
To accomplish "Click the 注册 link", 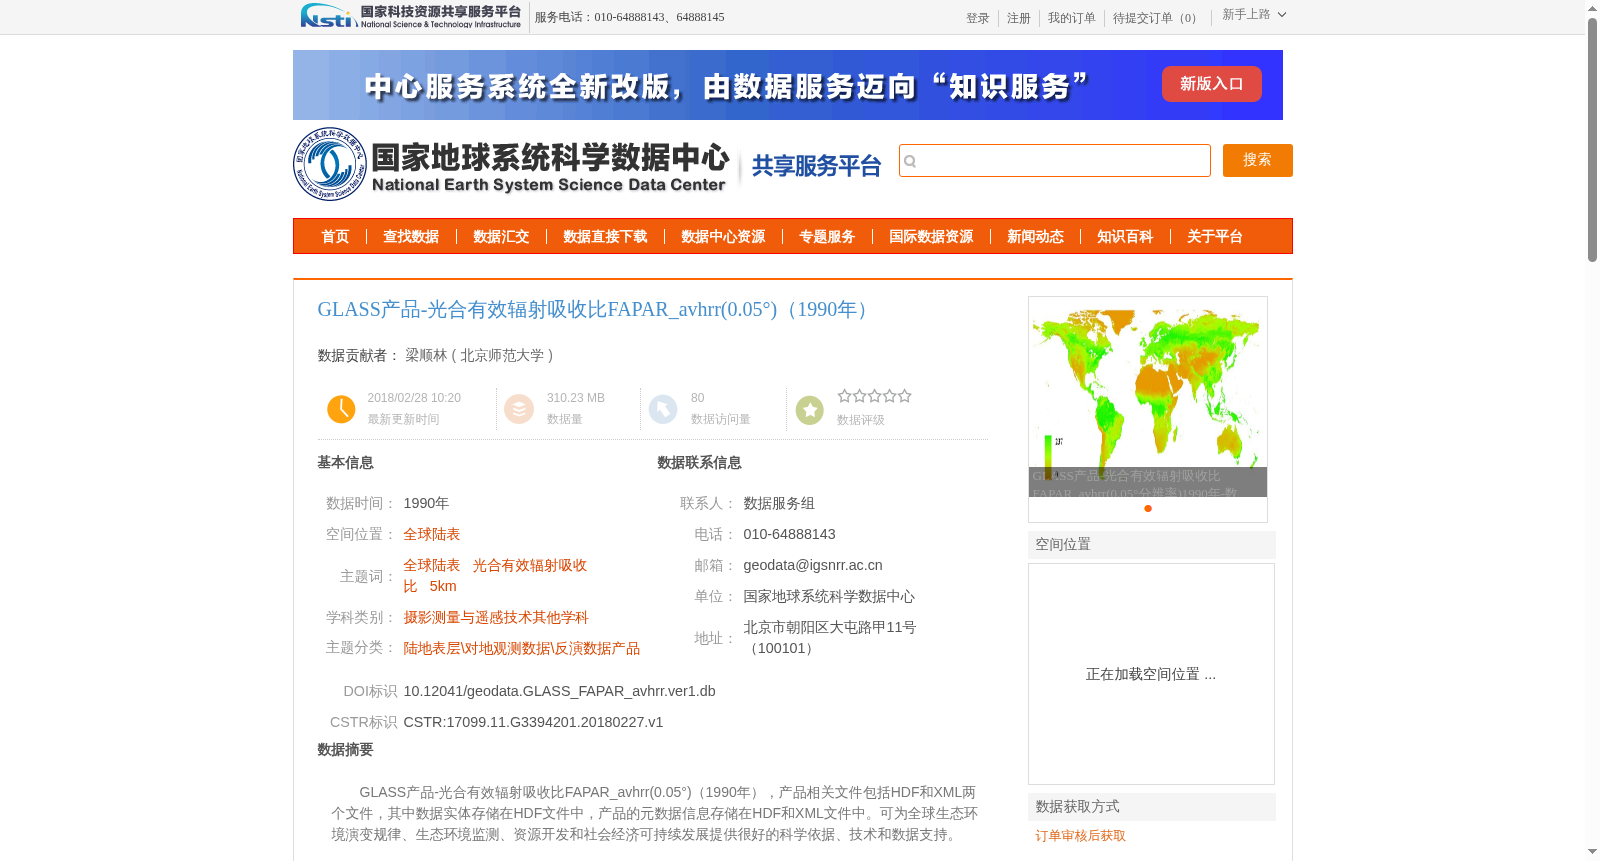I will (1018, 18).
